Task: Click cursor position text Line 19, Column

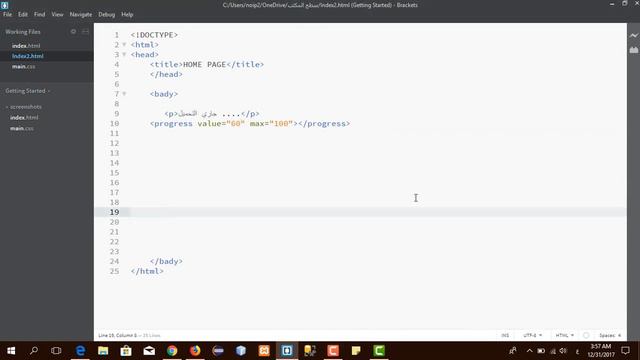Action: click(117, 335)
